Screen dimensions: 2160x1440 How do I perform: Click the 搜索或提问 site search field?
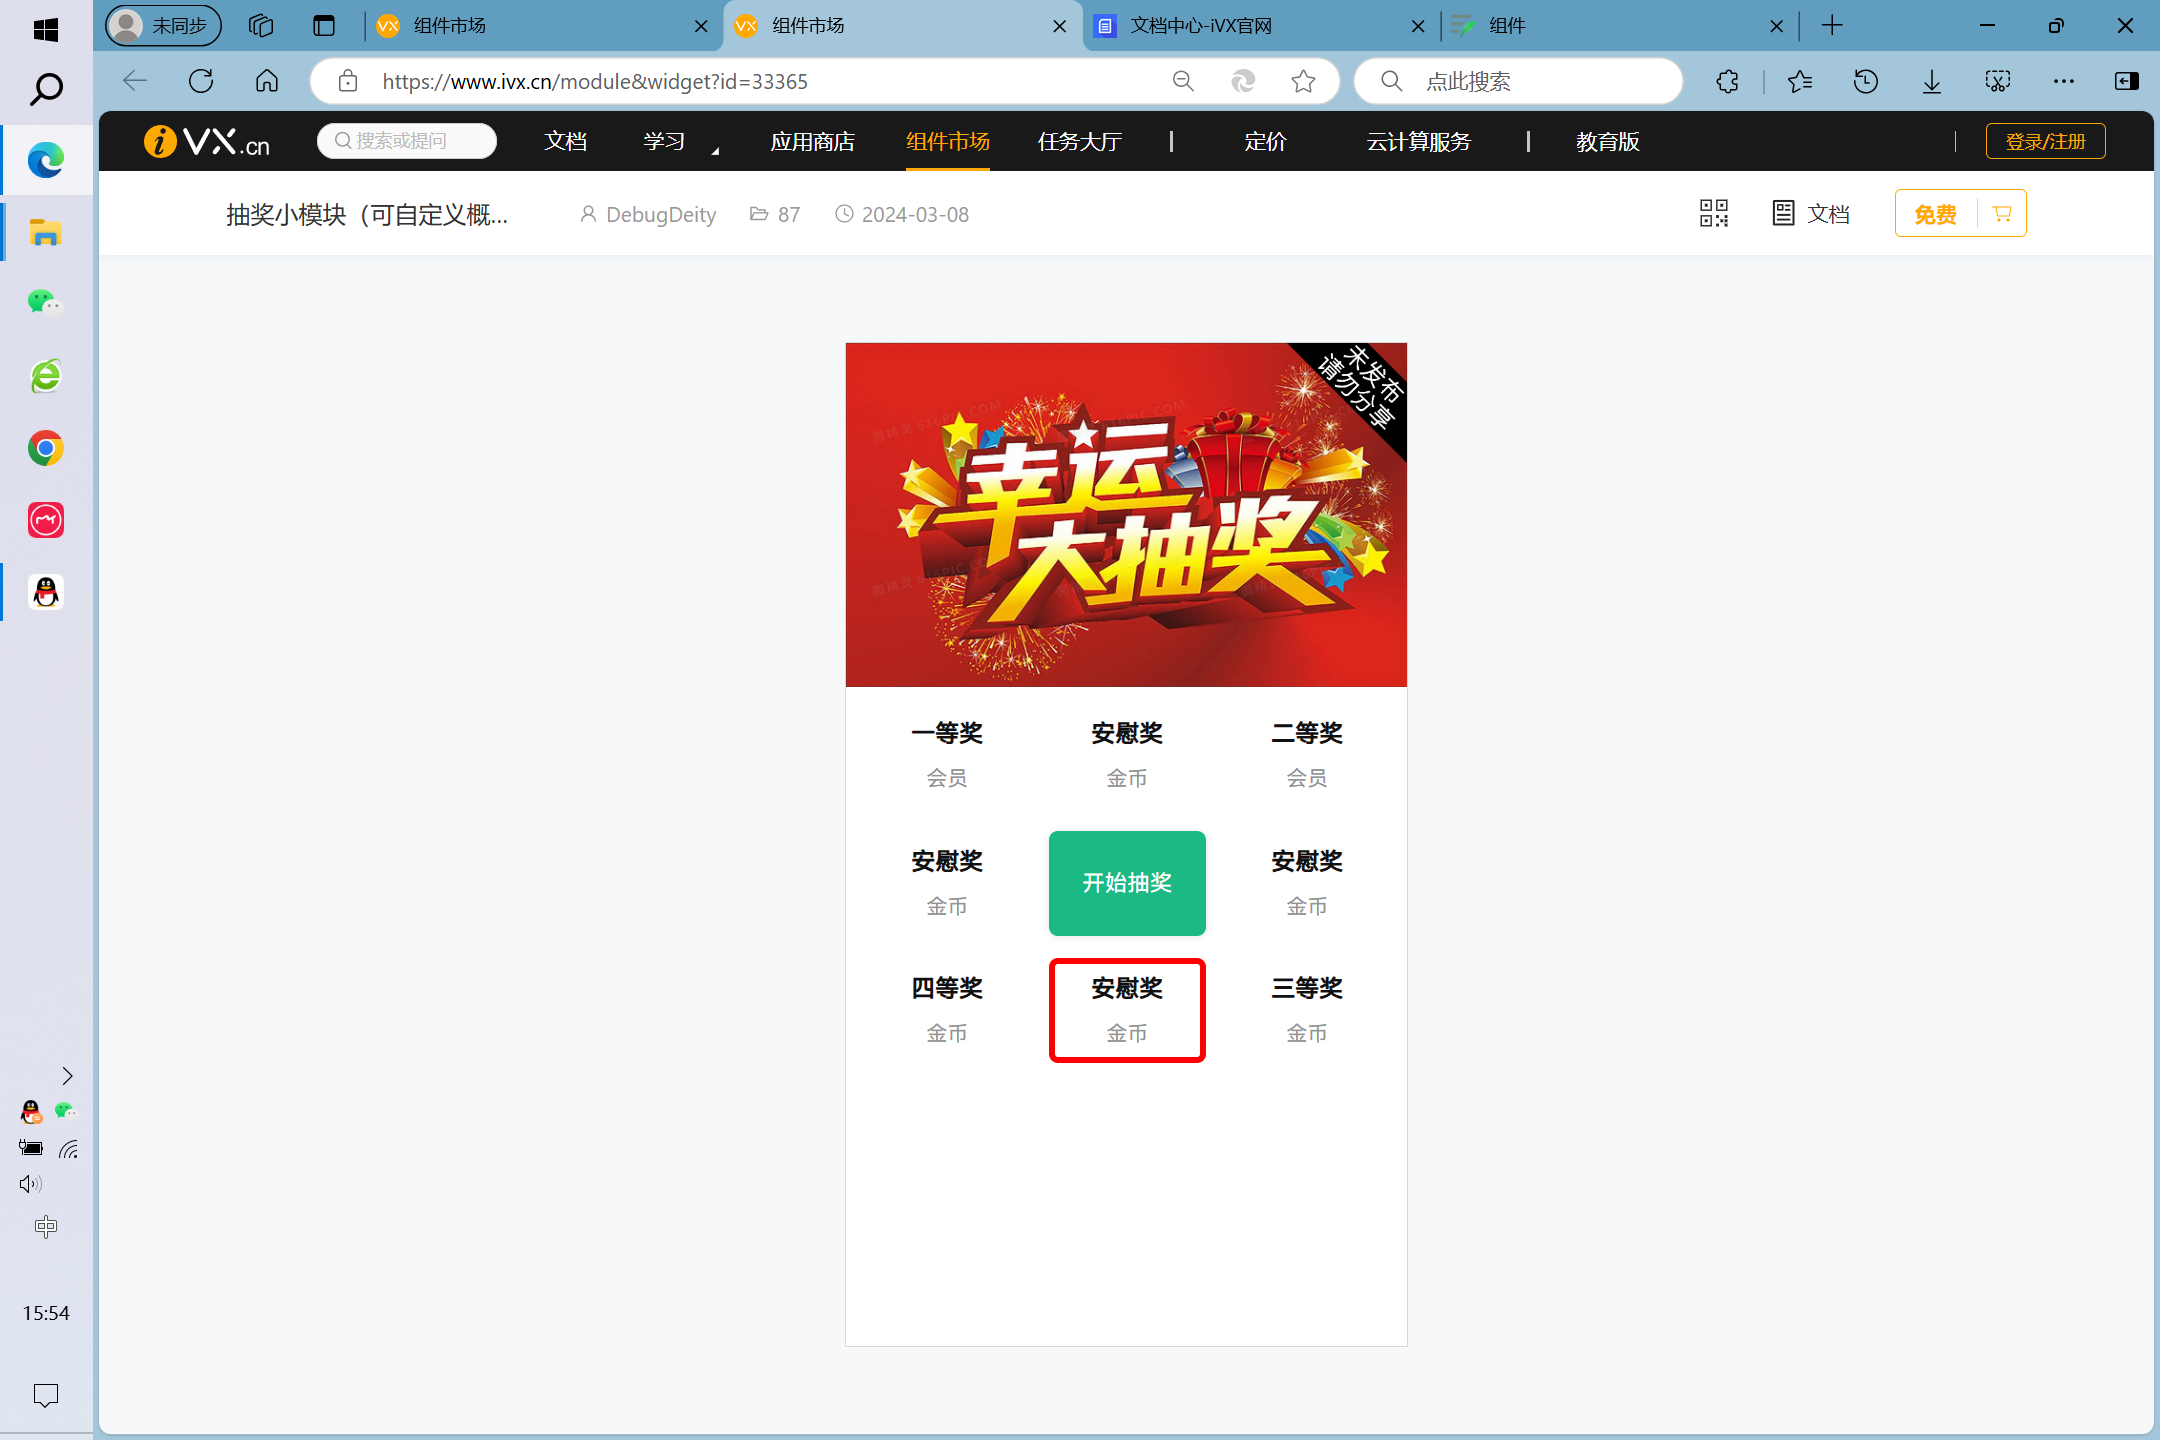pos(407,141)
